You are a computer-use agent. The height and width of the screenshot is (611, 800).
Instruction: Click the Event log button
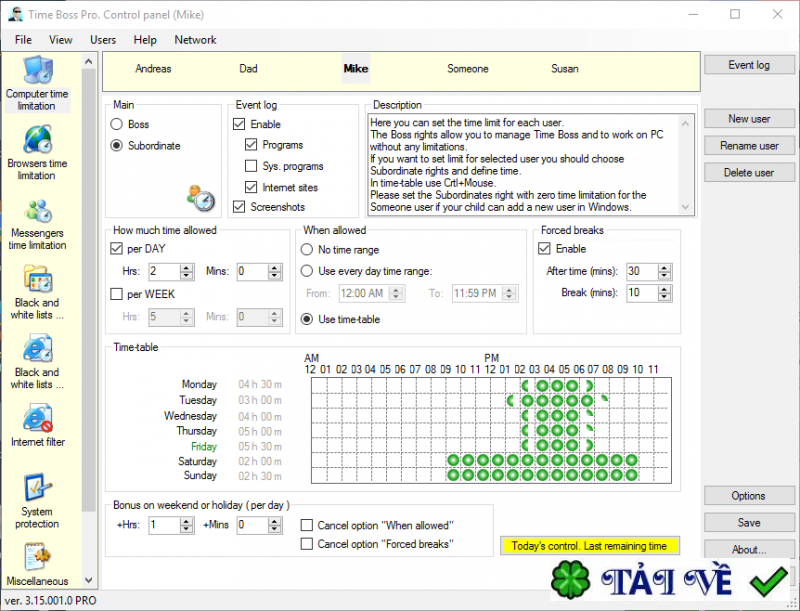[x=749, y=65]
